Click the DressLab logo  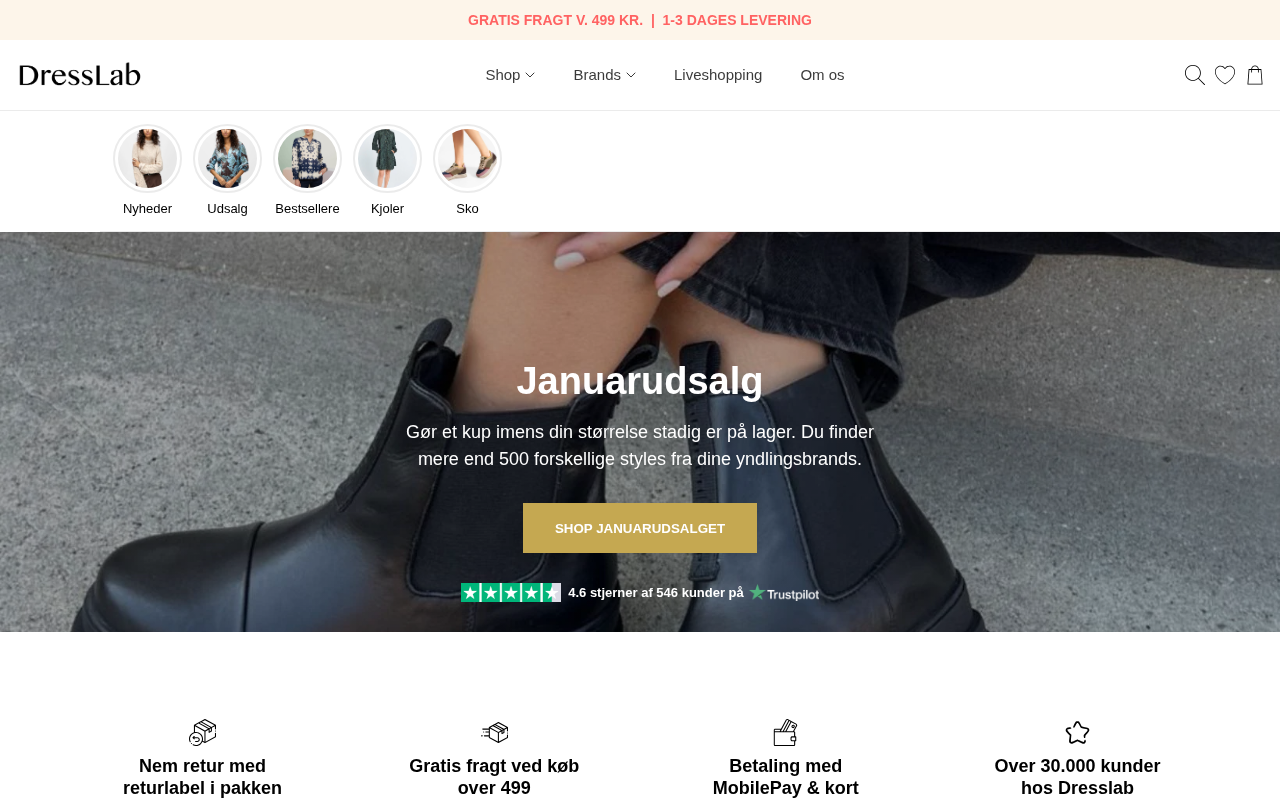click(x=80, y=75)
